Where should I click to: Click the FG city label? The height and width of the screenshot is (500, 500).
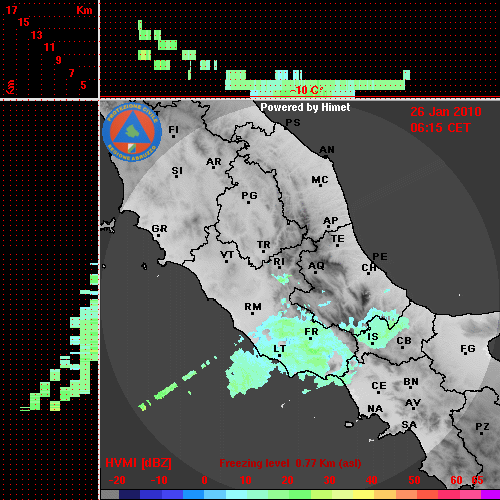468,349
